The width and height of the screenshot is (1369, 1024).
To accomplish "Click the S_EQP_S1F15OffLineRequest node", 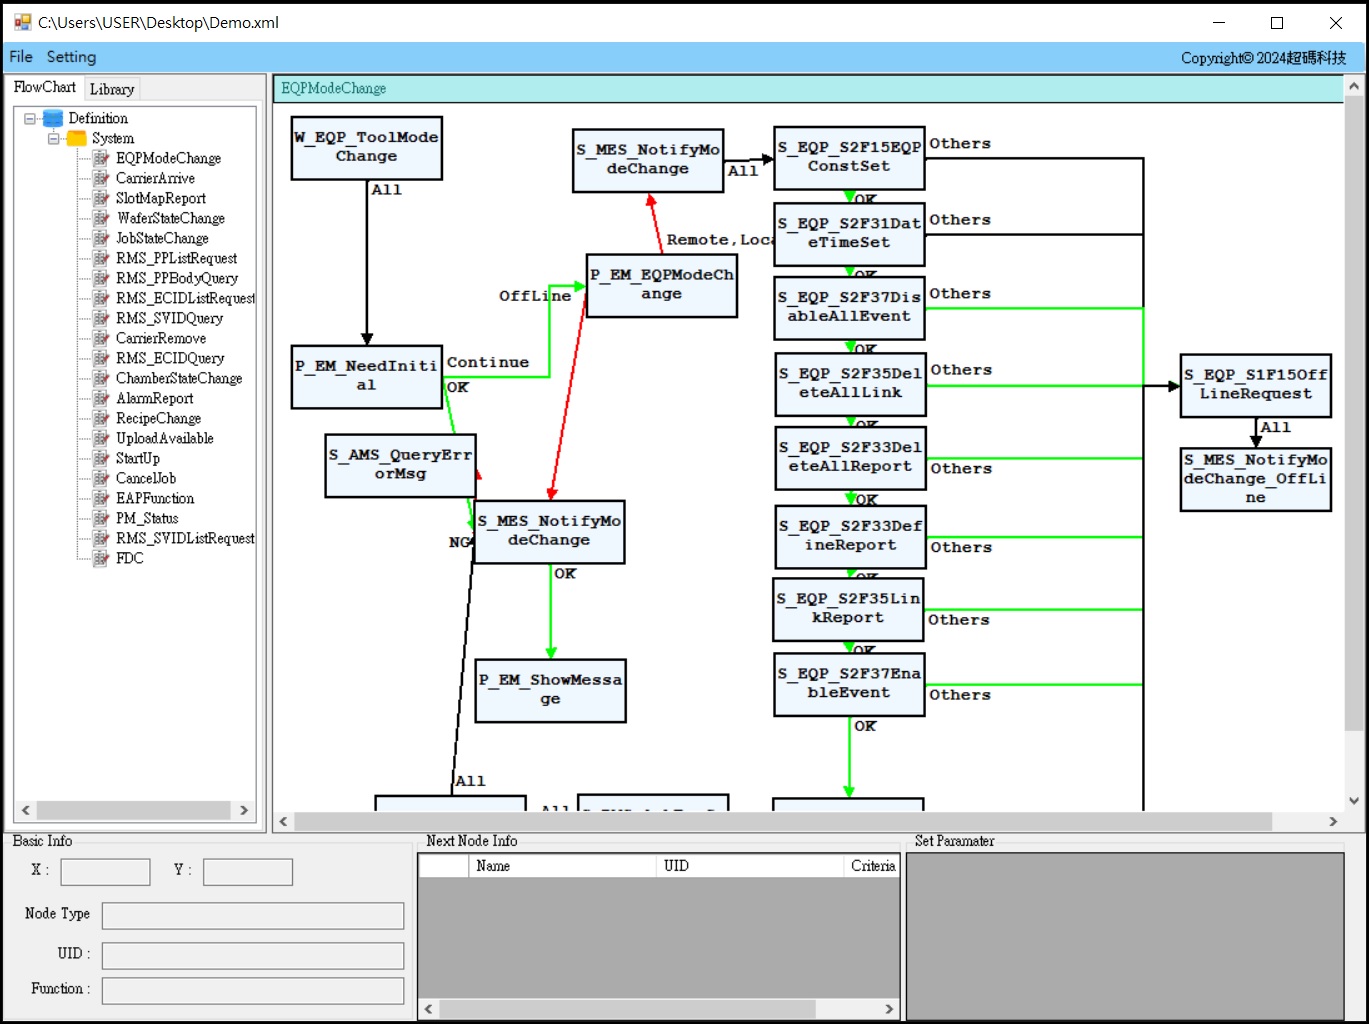I will point(1255,385).
